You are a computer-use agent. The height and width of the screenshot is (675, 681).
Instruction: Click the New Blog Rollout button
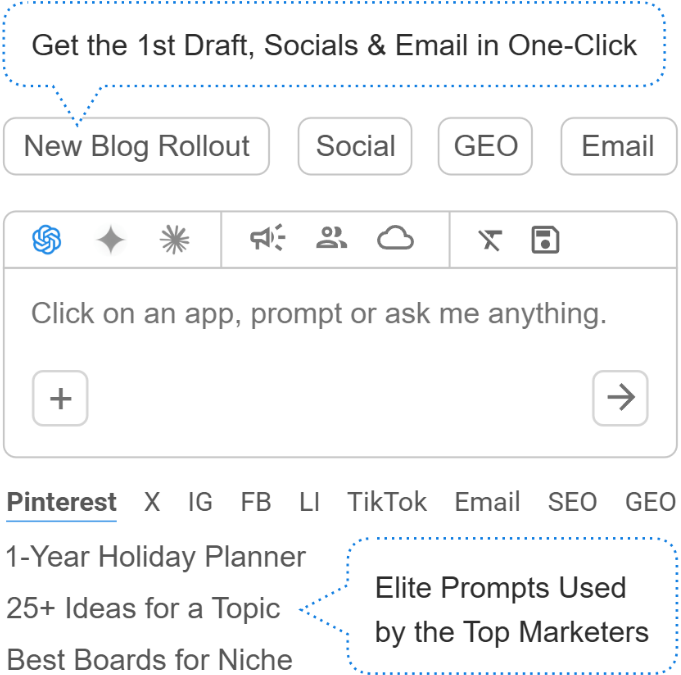point(136,146)
